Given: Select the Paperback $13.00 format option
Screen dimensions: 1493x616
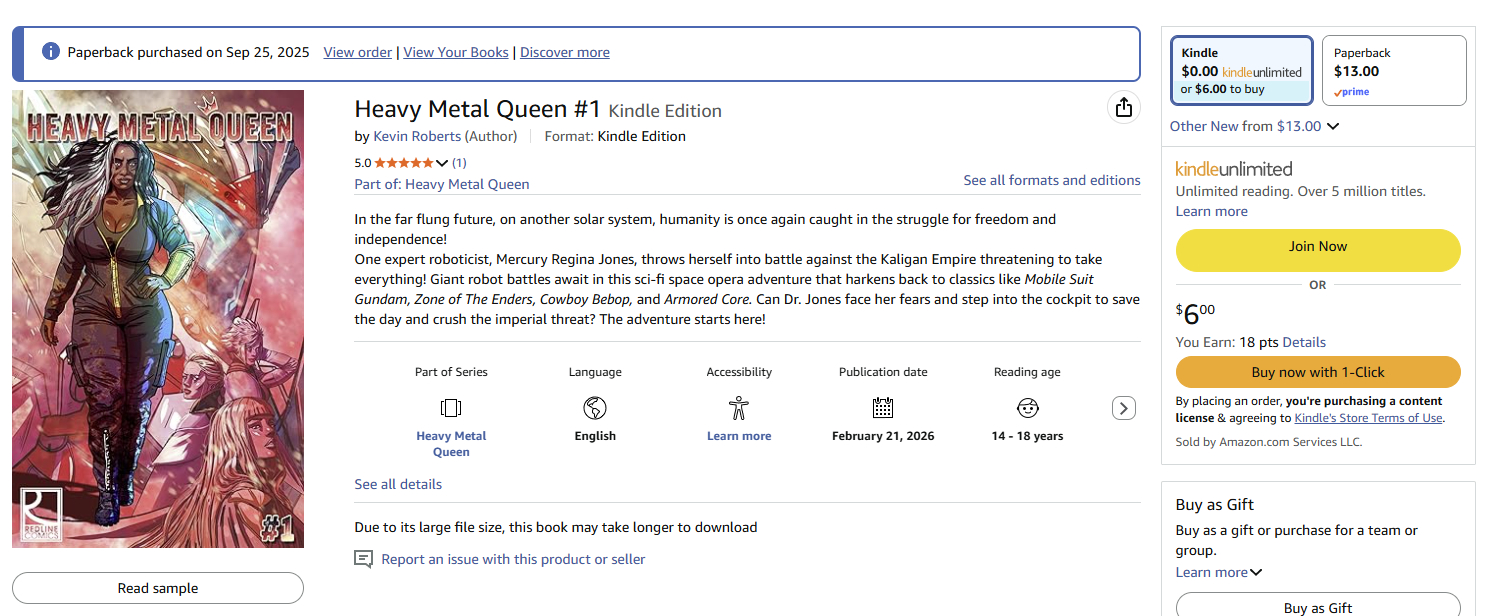Looking at the screenshot, I should 1394,71.
